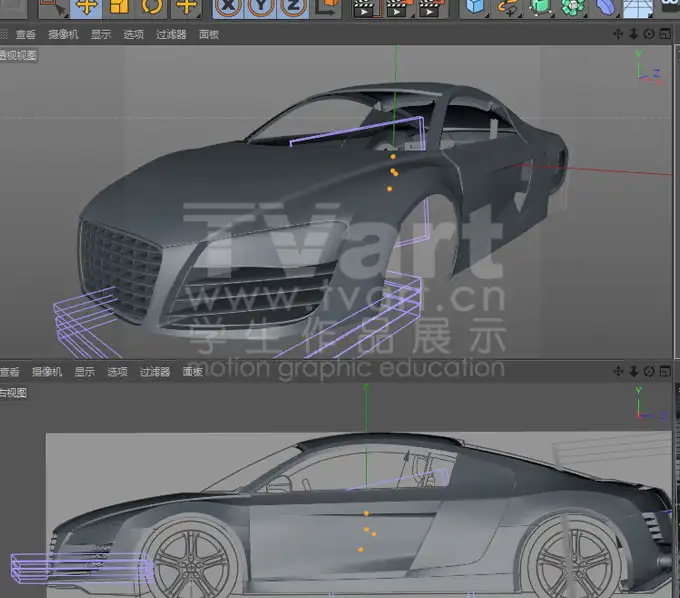Open 面板 menu in right-view viewport
This screenshot has height=598, width=680.
193,372
